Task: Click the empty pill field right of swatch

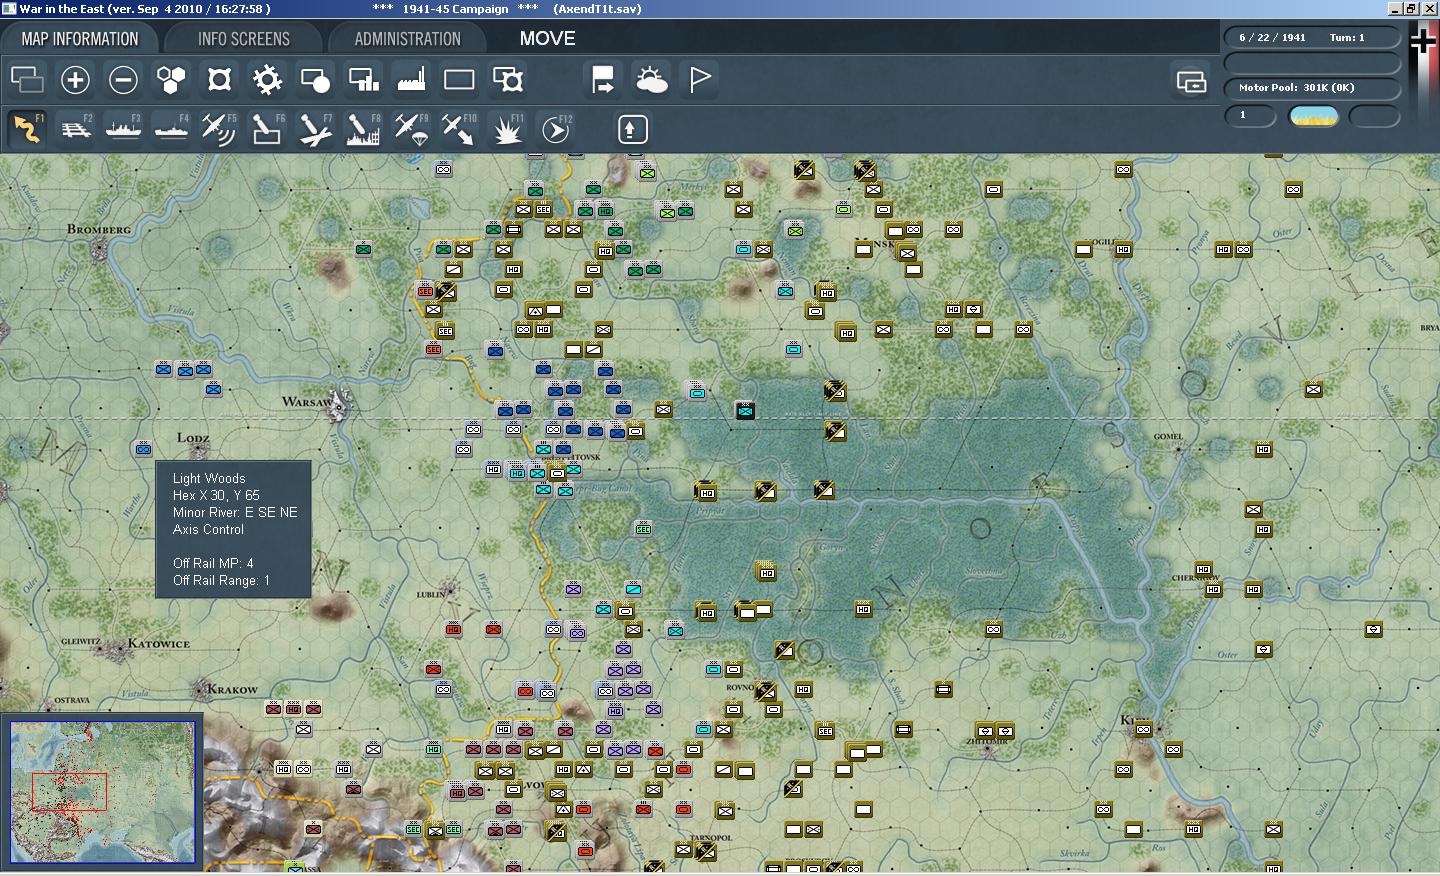Action: [x=1375, y=116]
